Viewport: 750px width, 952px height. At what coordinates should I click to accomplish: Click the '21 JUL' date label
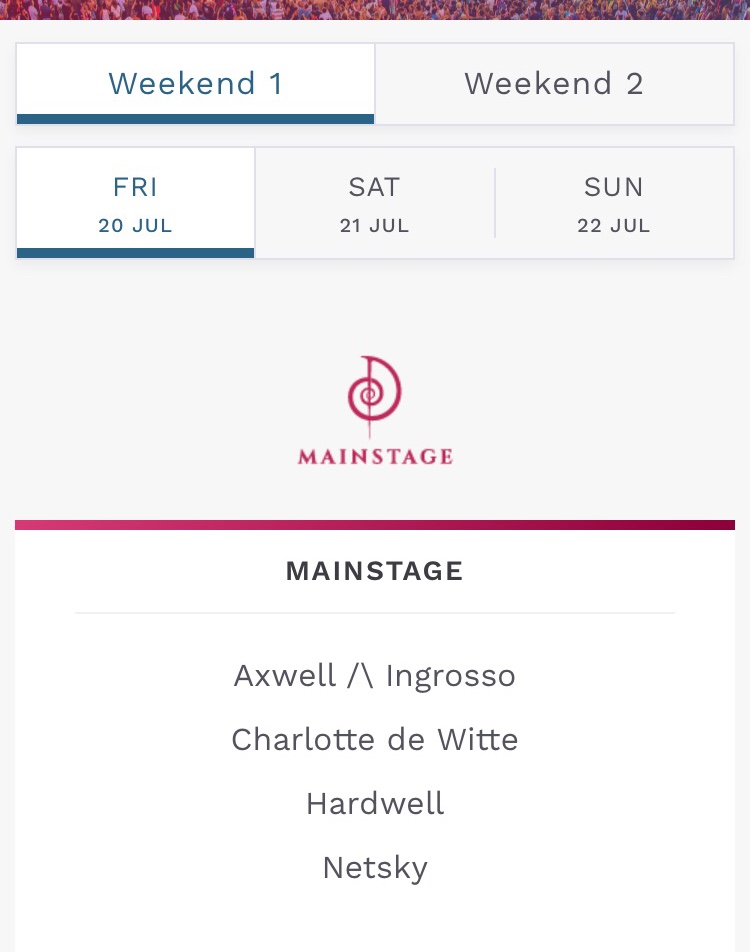click(375, 225)
